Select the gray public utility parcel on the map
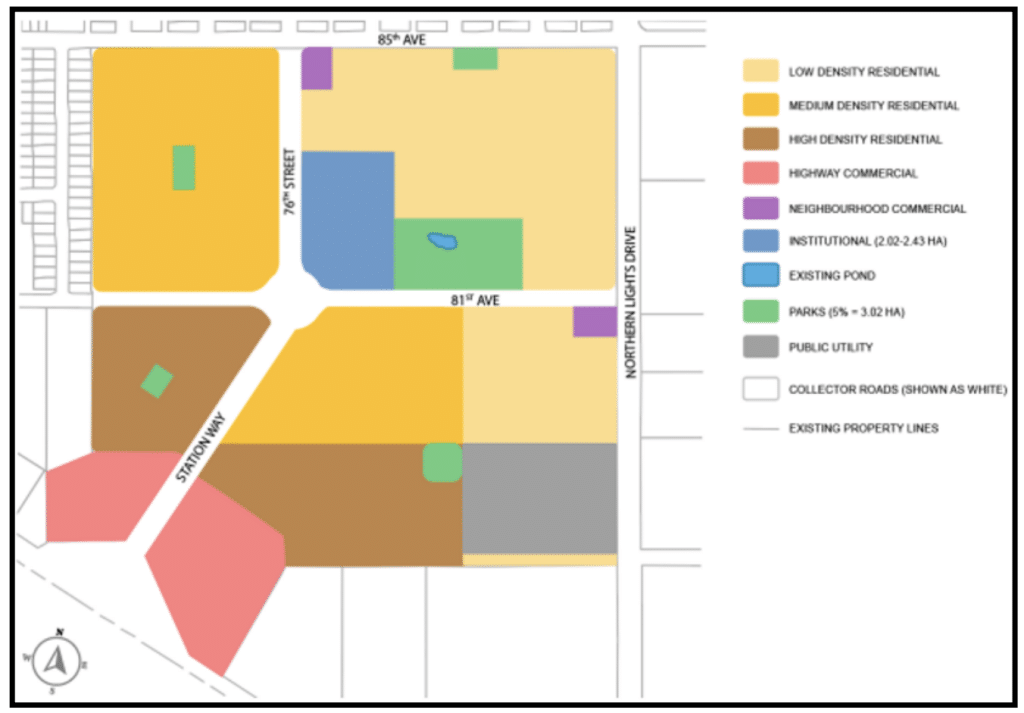Viewport: 1024px width, 713px height. [x=539, y=498]
